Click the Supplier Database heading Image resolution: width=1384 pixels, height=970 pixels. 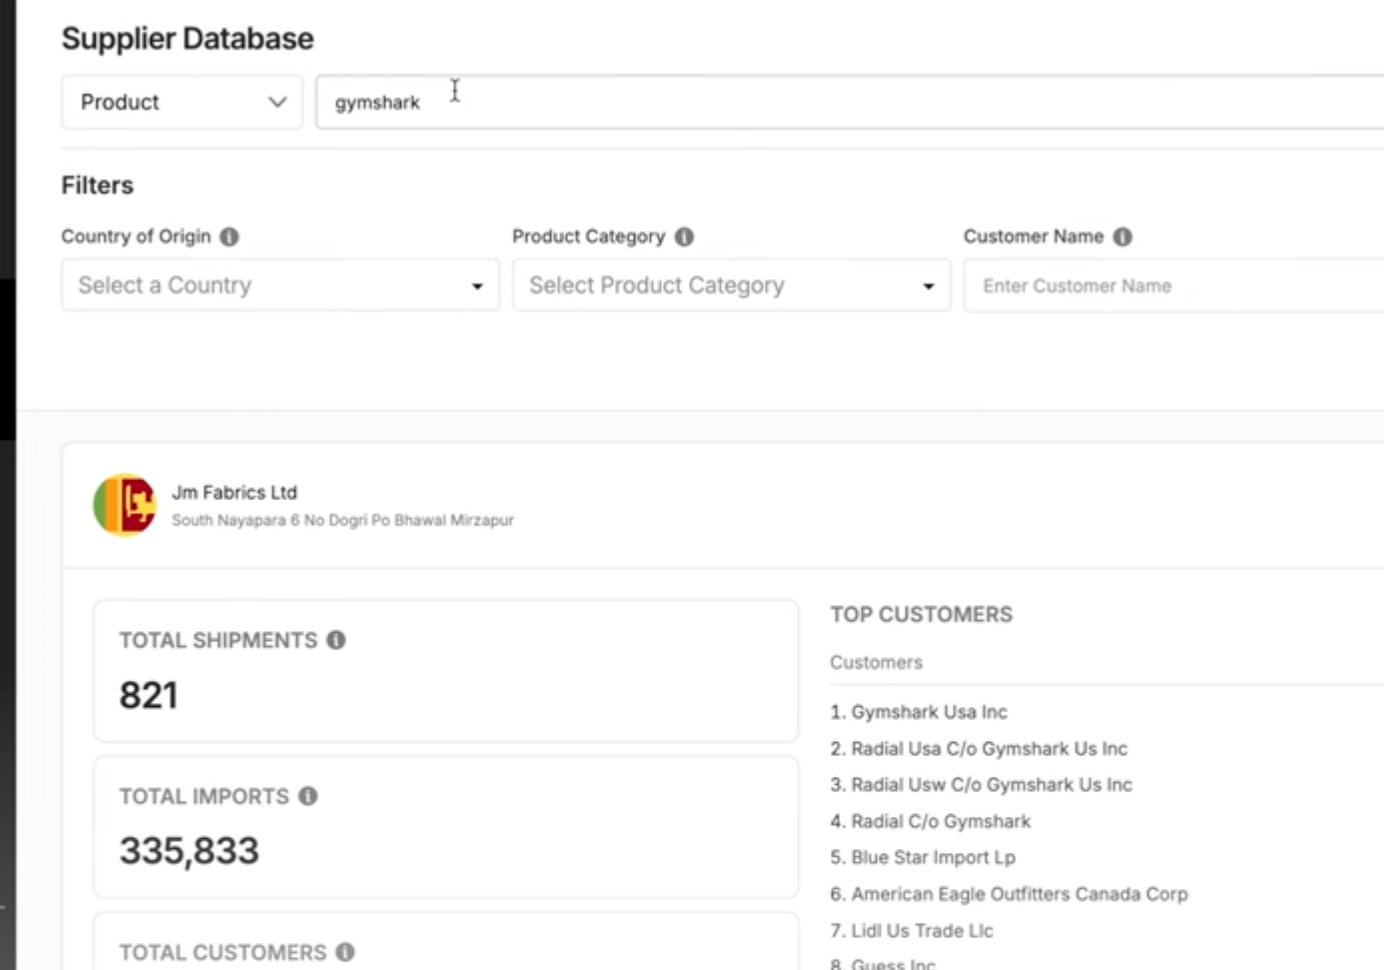click(x=187, y=38)
